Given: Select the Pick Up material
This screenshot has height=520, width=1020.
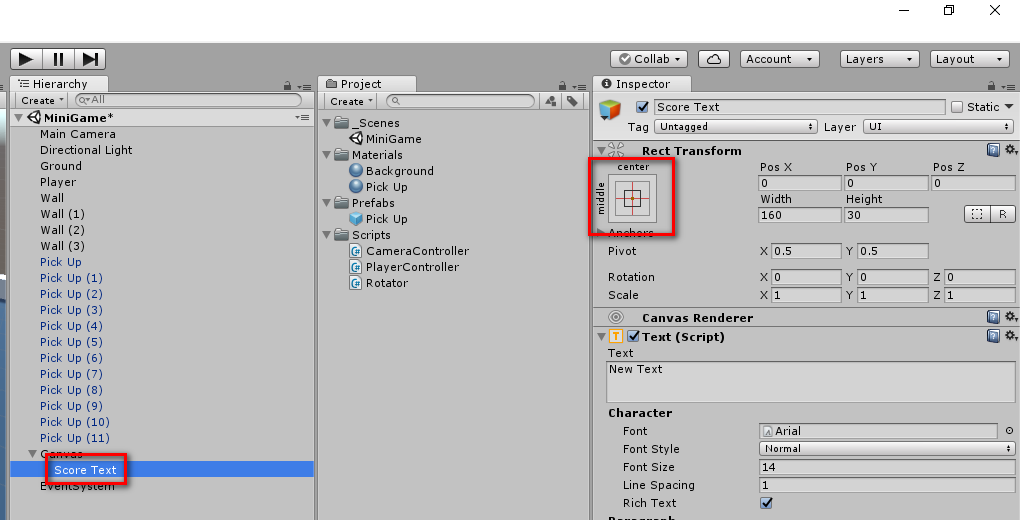Looking at the screenshot, I should (x=386, y=187).
